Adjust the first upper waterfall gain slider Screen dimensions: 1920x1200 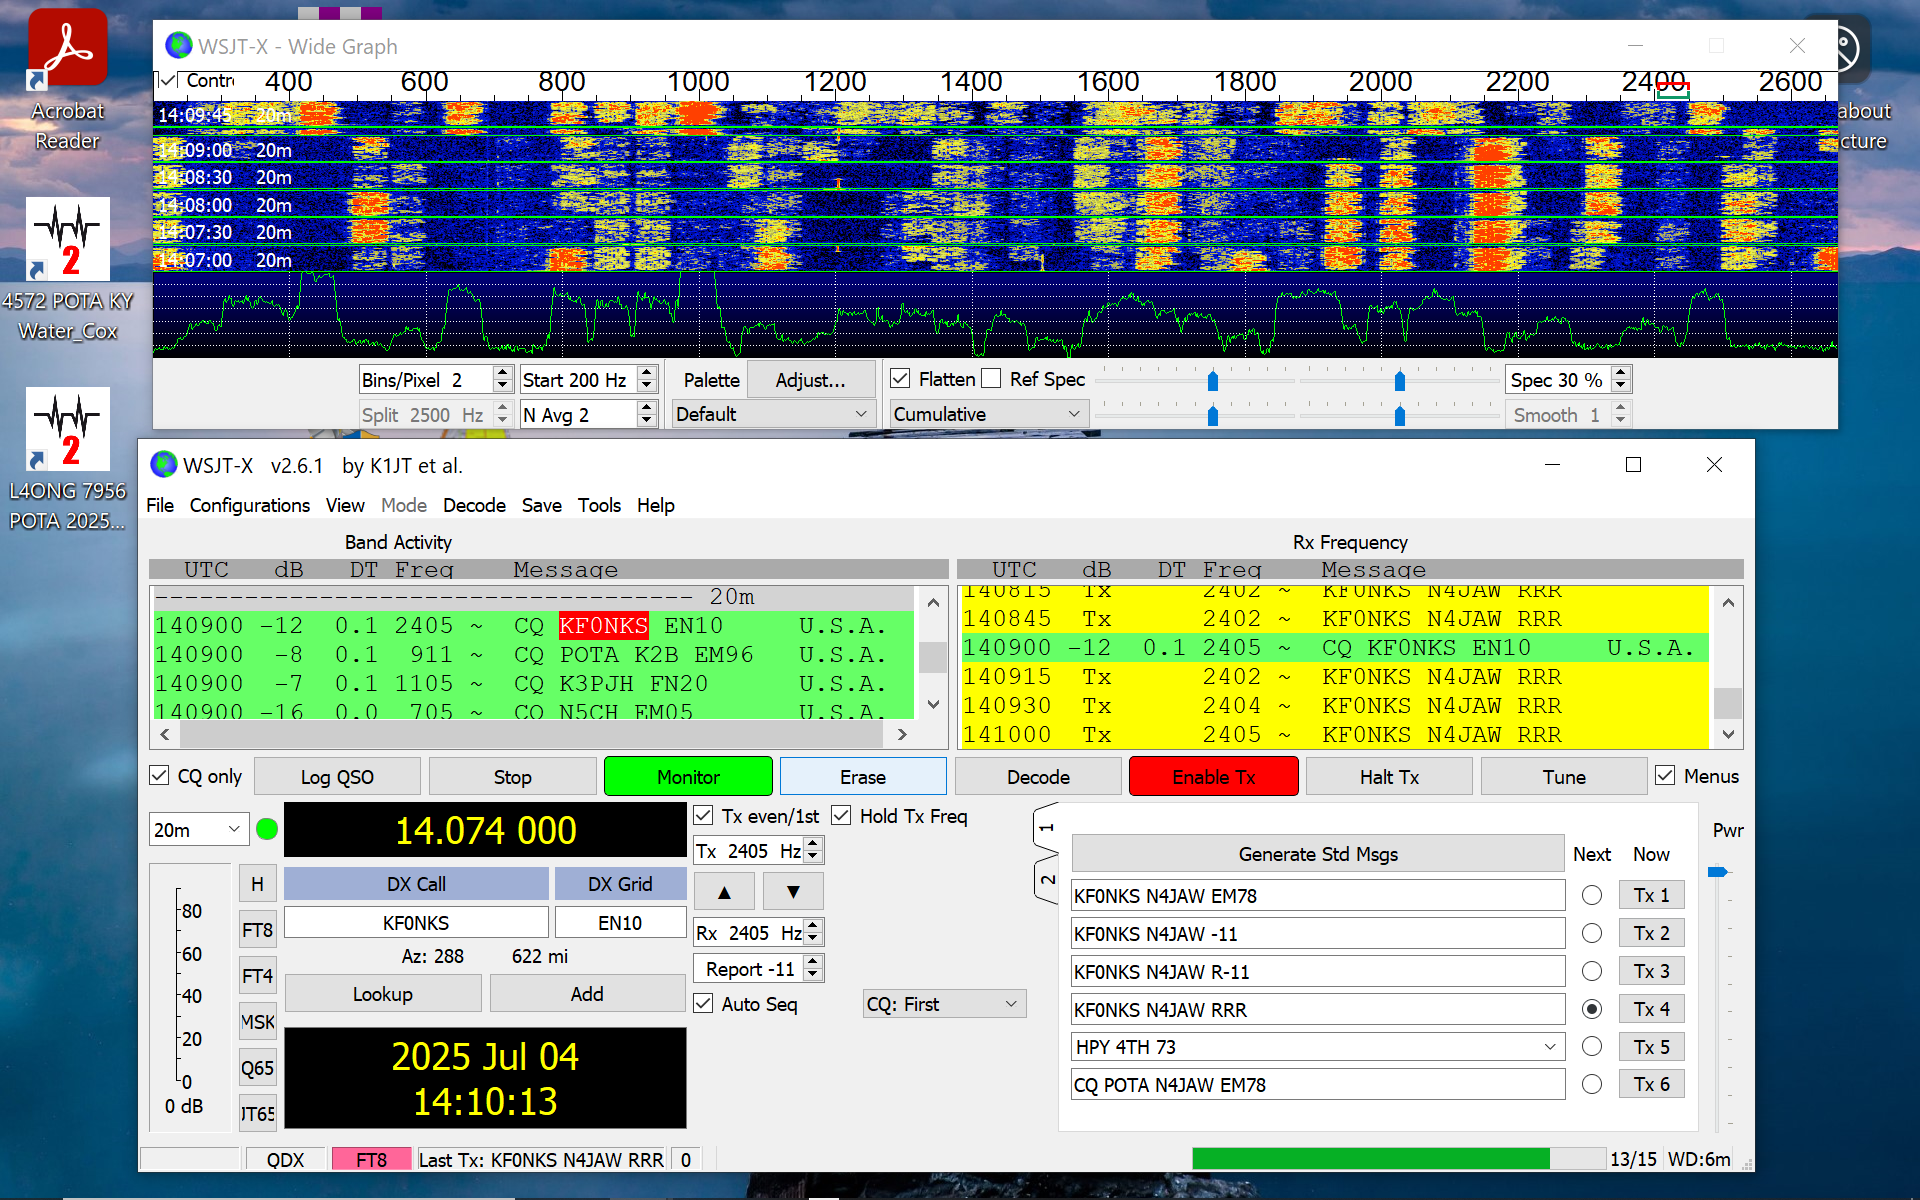[1213, 380]
